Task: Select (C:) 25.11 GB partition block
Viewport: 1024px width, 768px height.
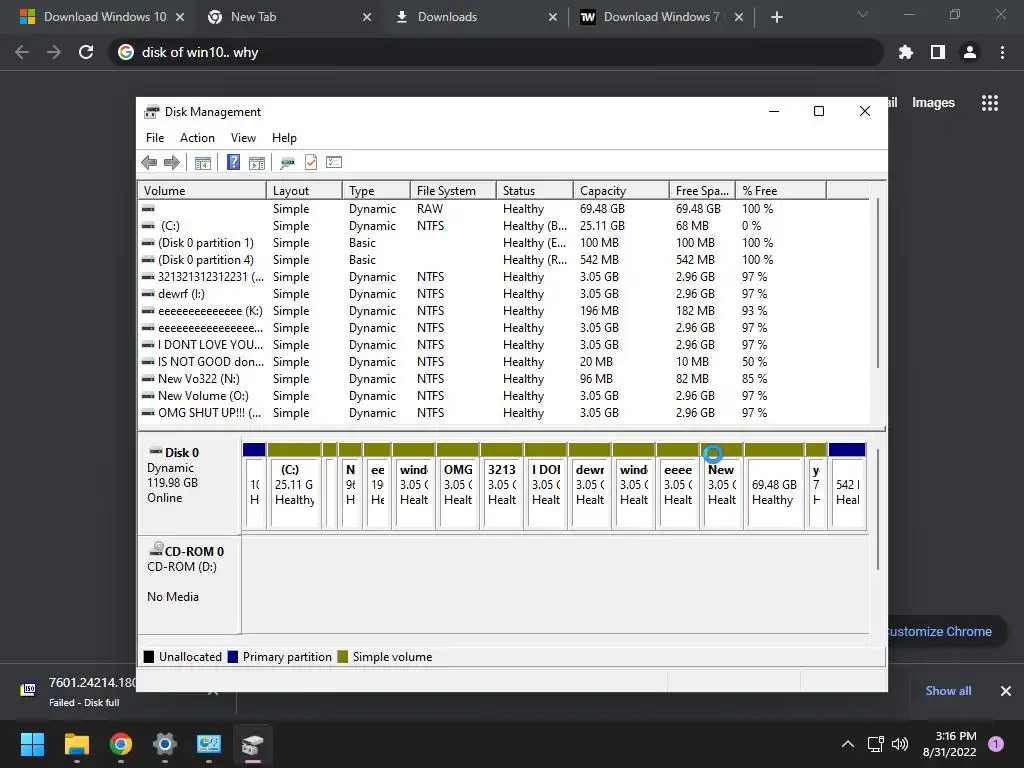Action: tap(294, 485)
